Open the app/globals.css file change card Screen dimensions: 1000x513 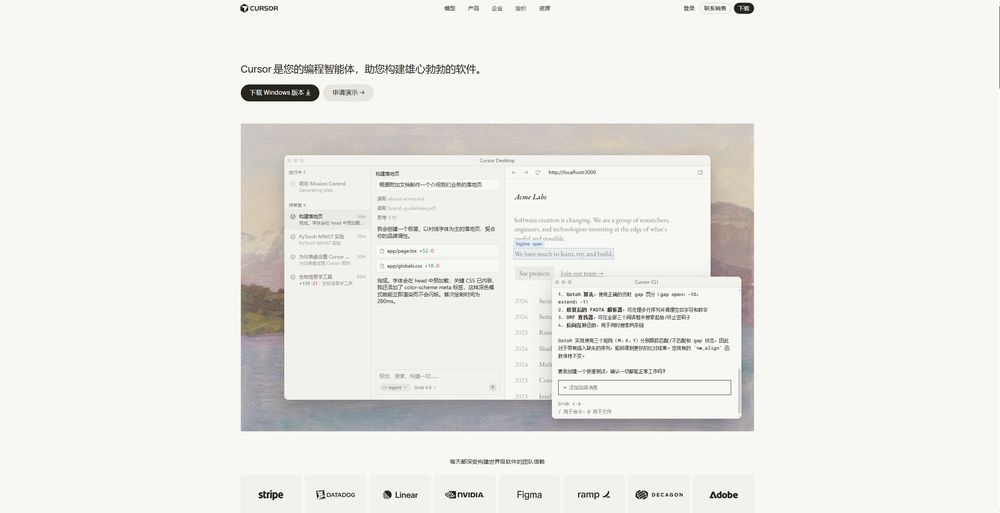[x=438, y=265]
